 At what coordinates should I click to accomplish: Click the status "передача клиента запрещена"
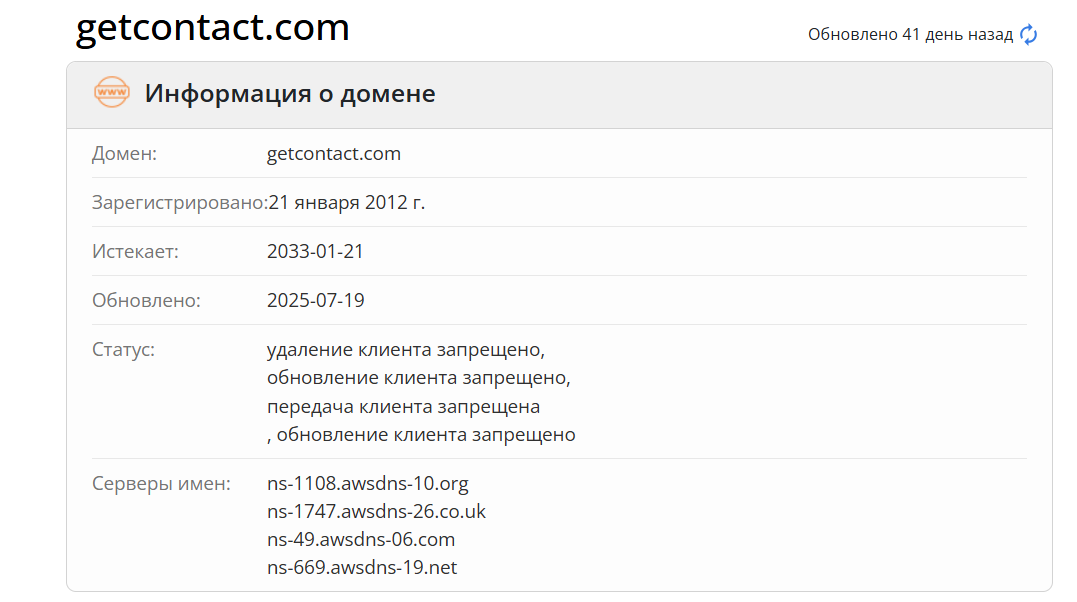pos(403,407)
